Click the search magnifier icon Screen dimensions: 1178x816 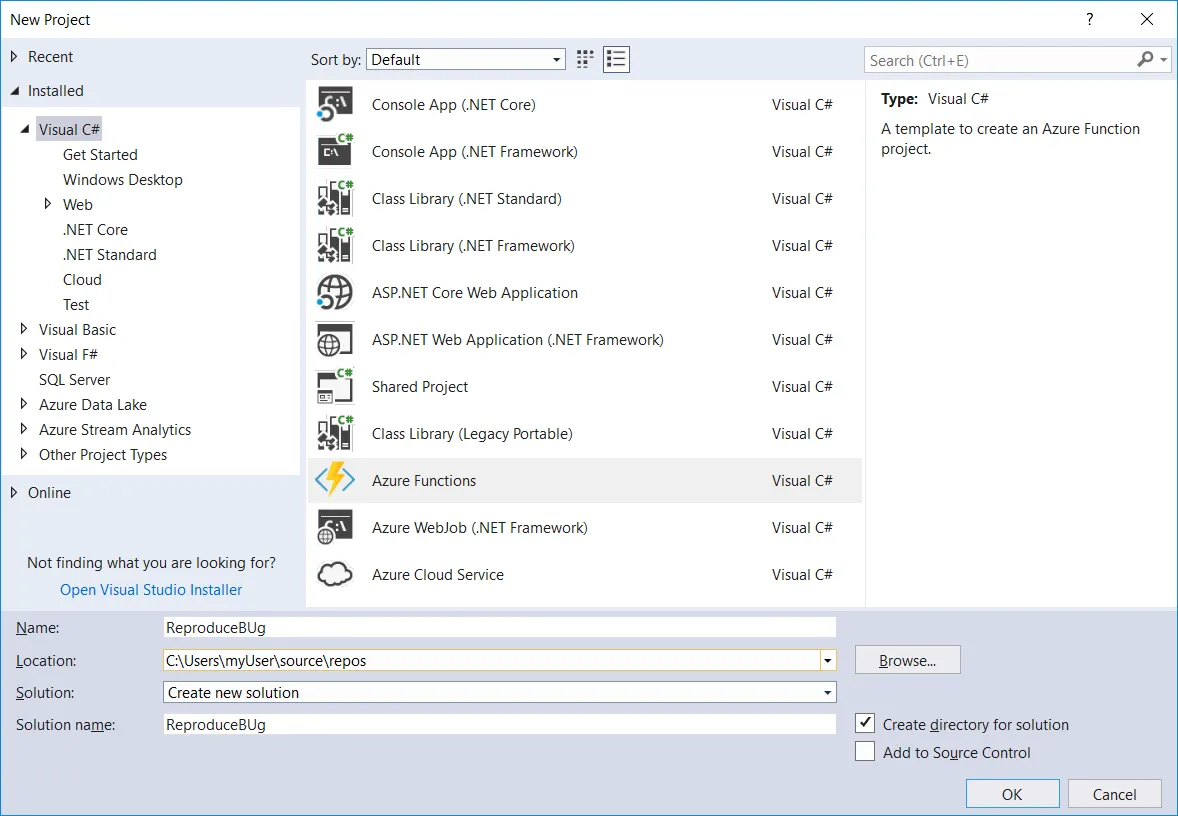(1145, 59)
